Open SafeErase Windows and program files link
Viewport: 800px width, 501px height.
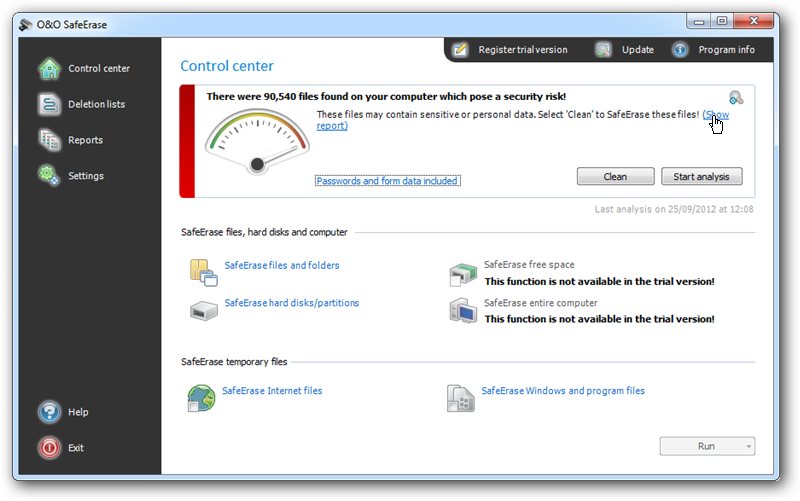pos(563,391)
